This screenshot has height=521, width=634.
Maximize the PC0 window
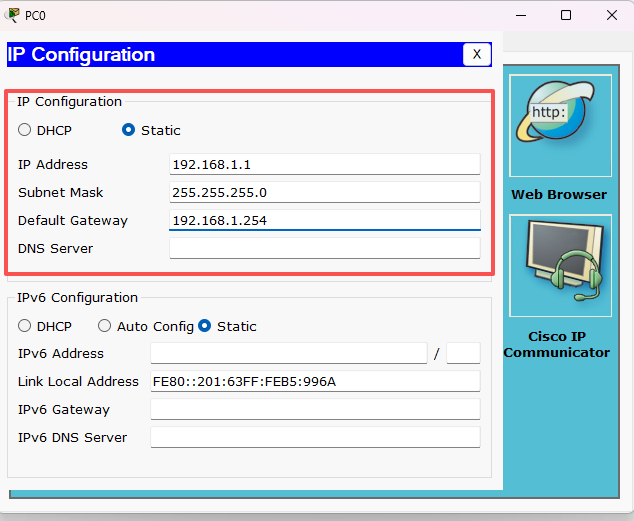click(566, 15)
